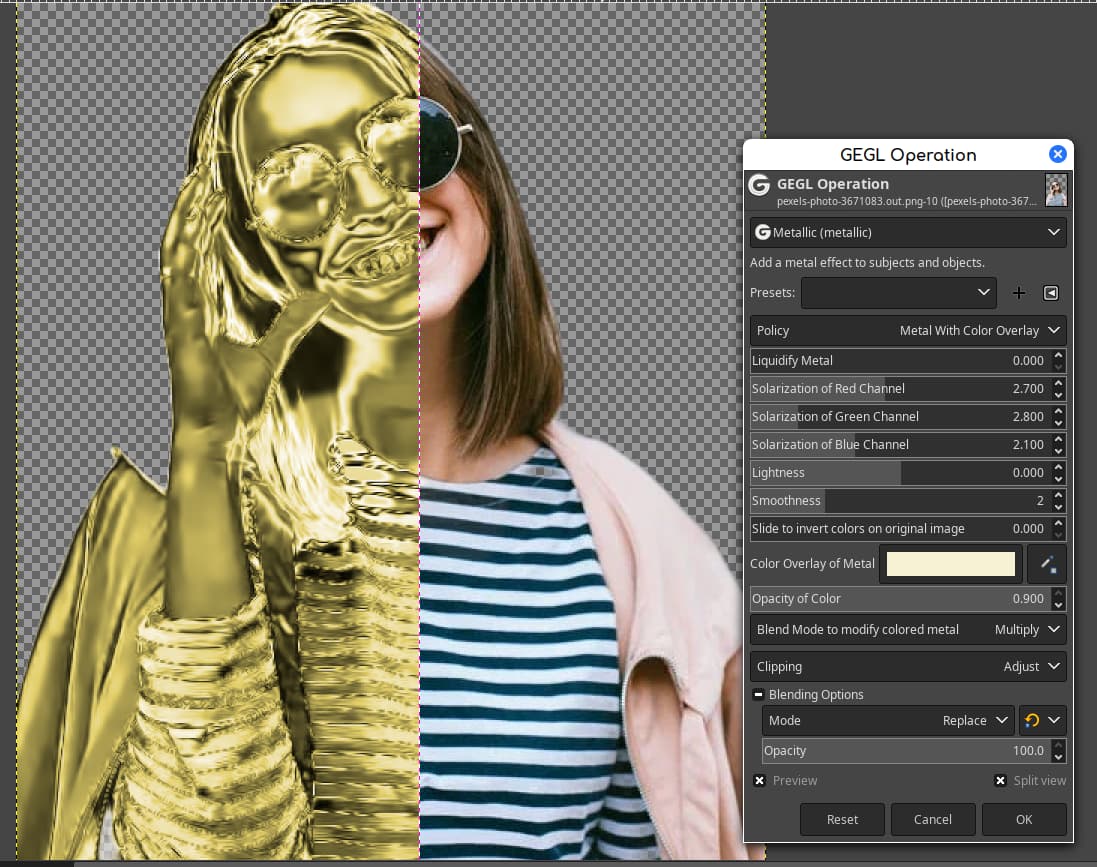This screenshot has width=1097, height=867.
Task: Open the Policy dropdown
Action: [x=908, y=330]
